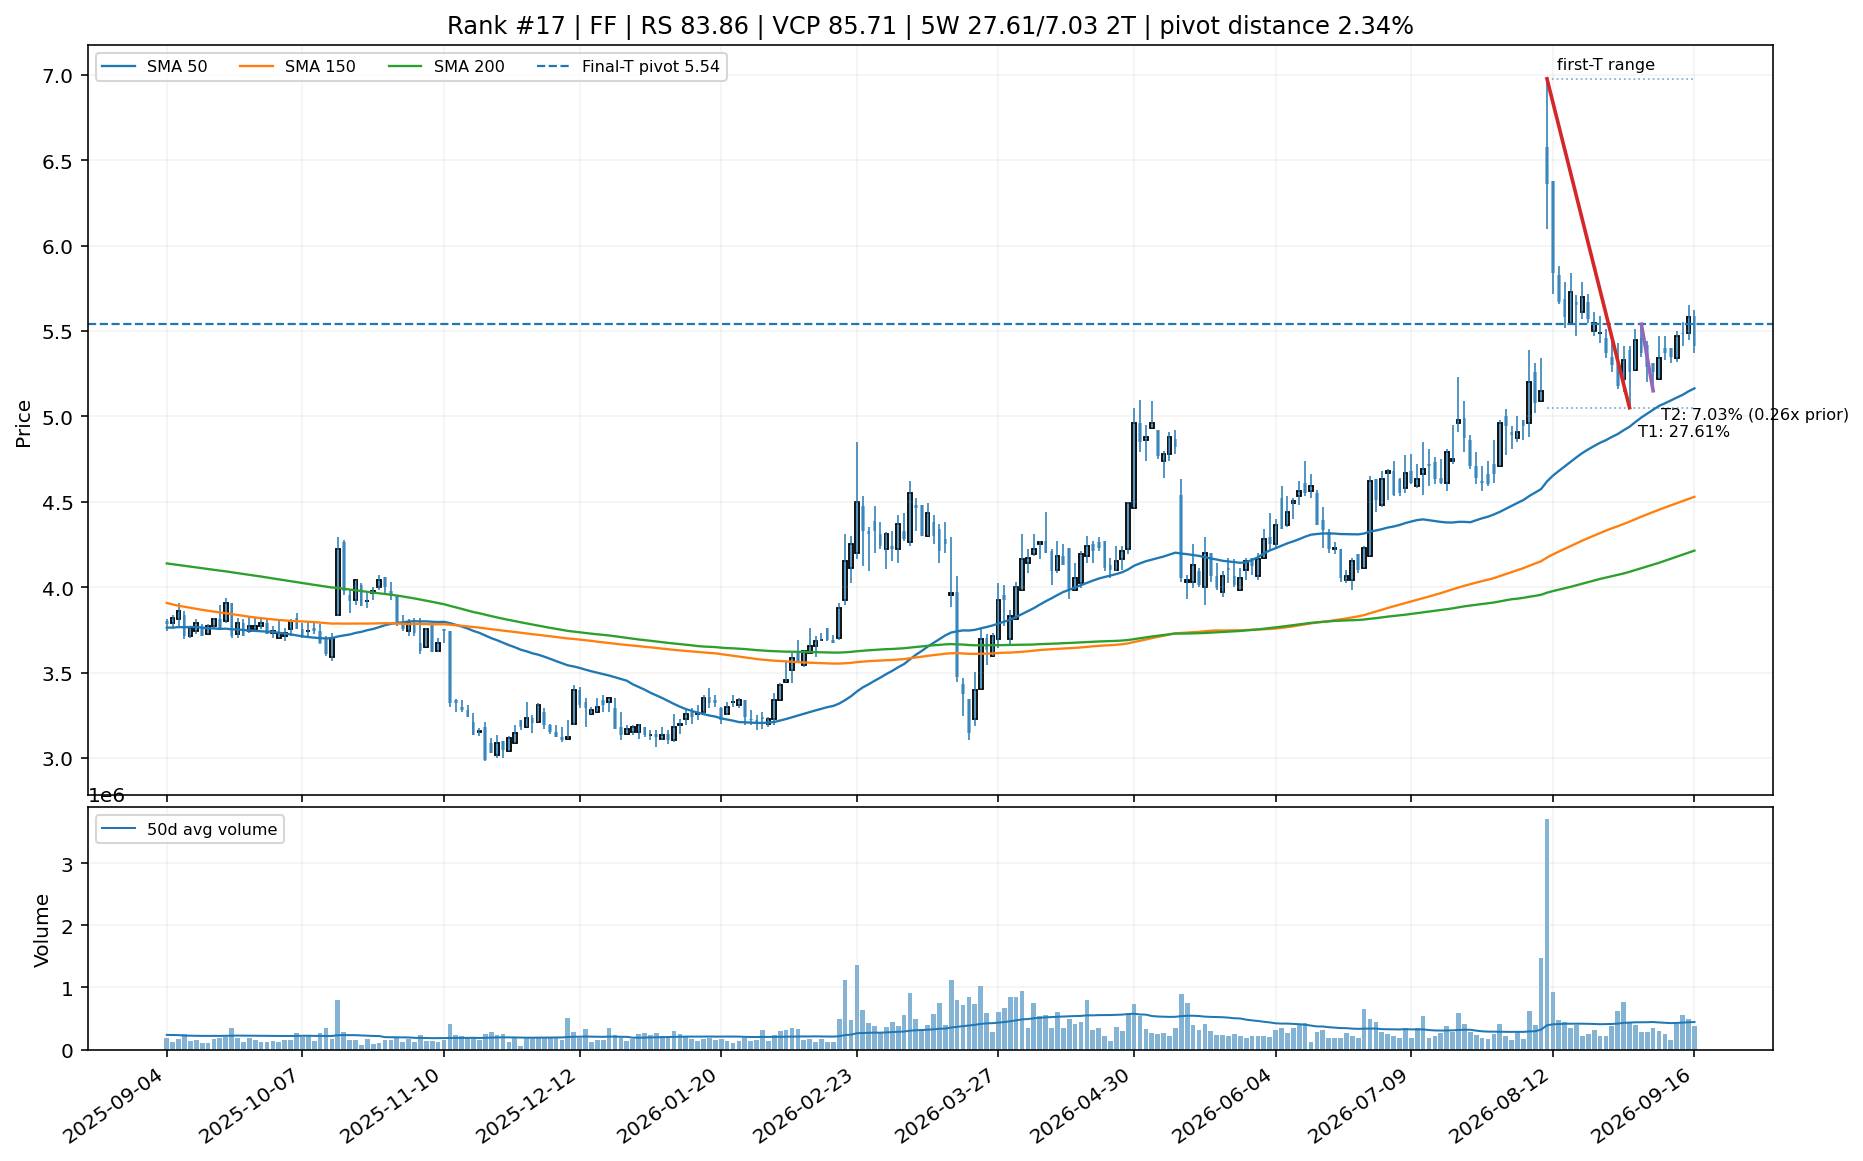Screen dimensions: 1863x1161
Task: Click the red first-T contraction line
Action: pyautogui.click(x=1588, y=243)
